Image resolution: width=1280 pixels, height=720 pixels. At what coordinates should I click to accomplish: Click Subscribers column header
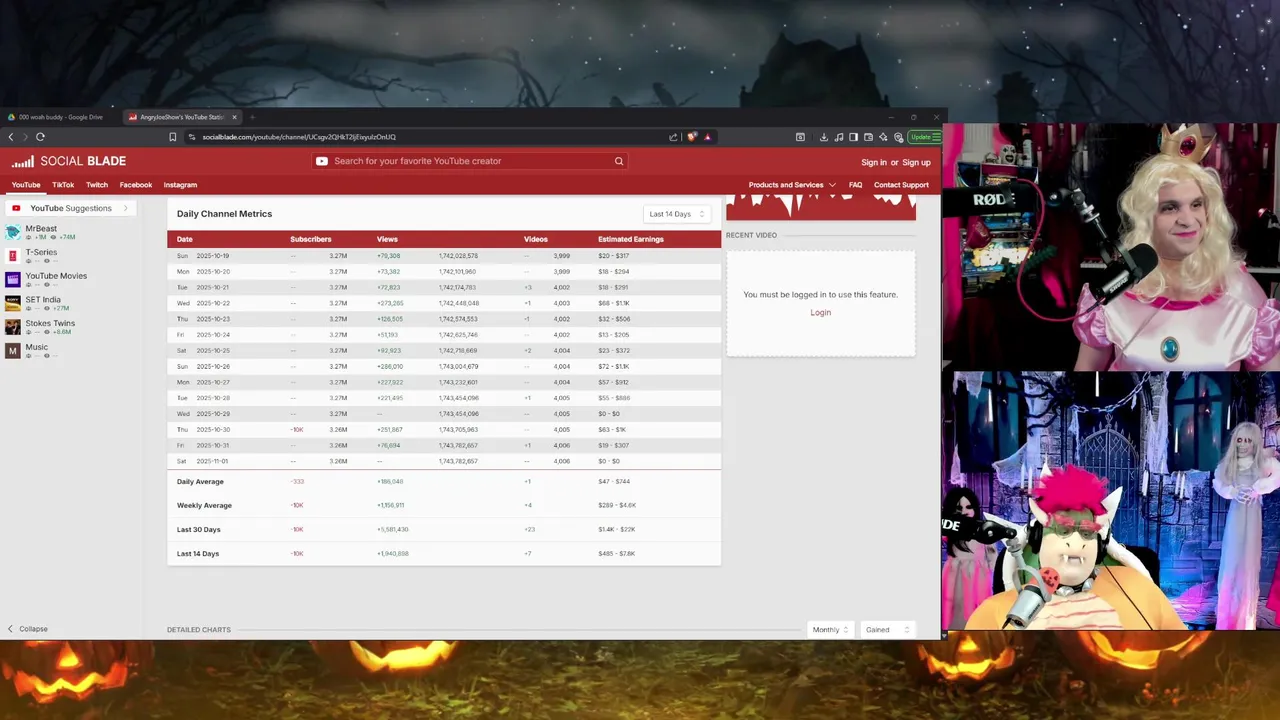coord(310,239)
